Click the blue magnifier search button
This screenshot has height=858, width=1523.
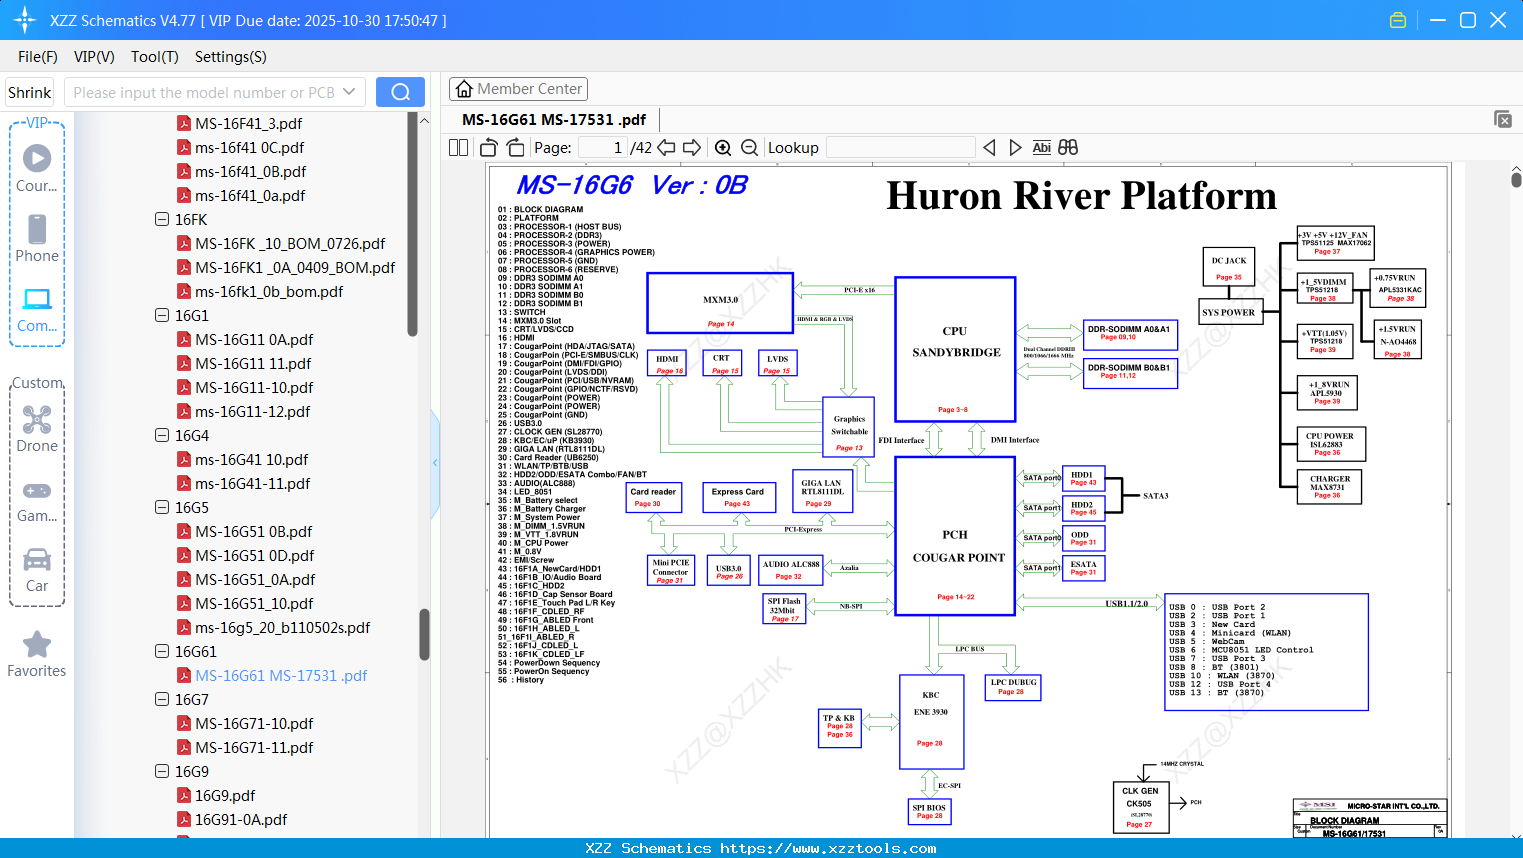[x=400, y=92]
